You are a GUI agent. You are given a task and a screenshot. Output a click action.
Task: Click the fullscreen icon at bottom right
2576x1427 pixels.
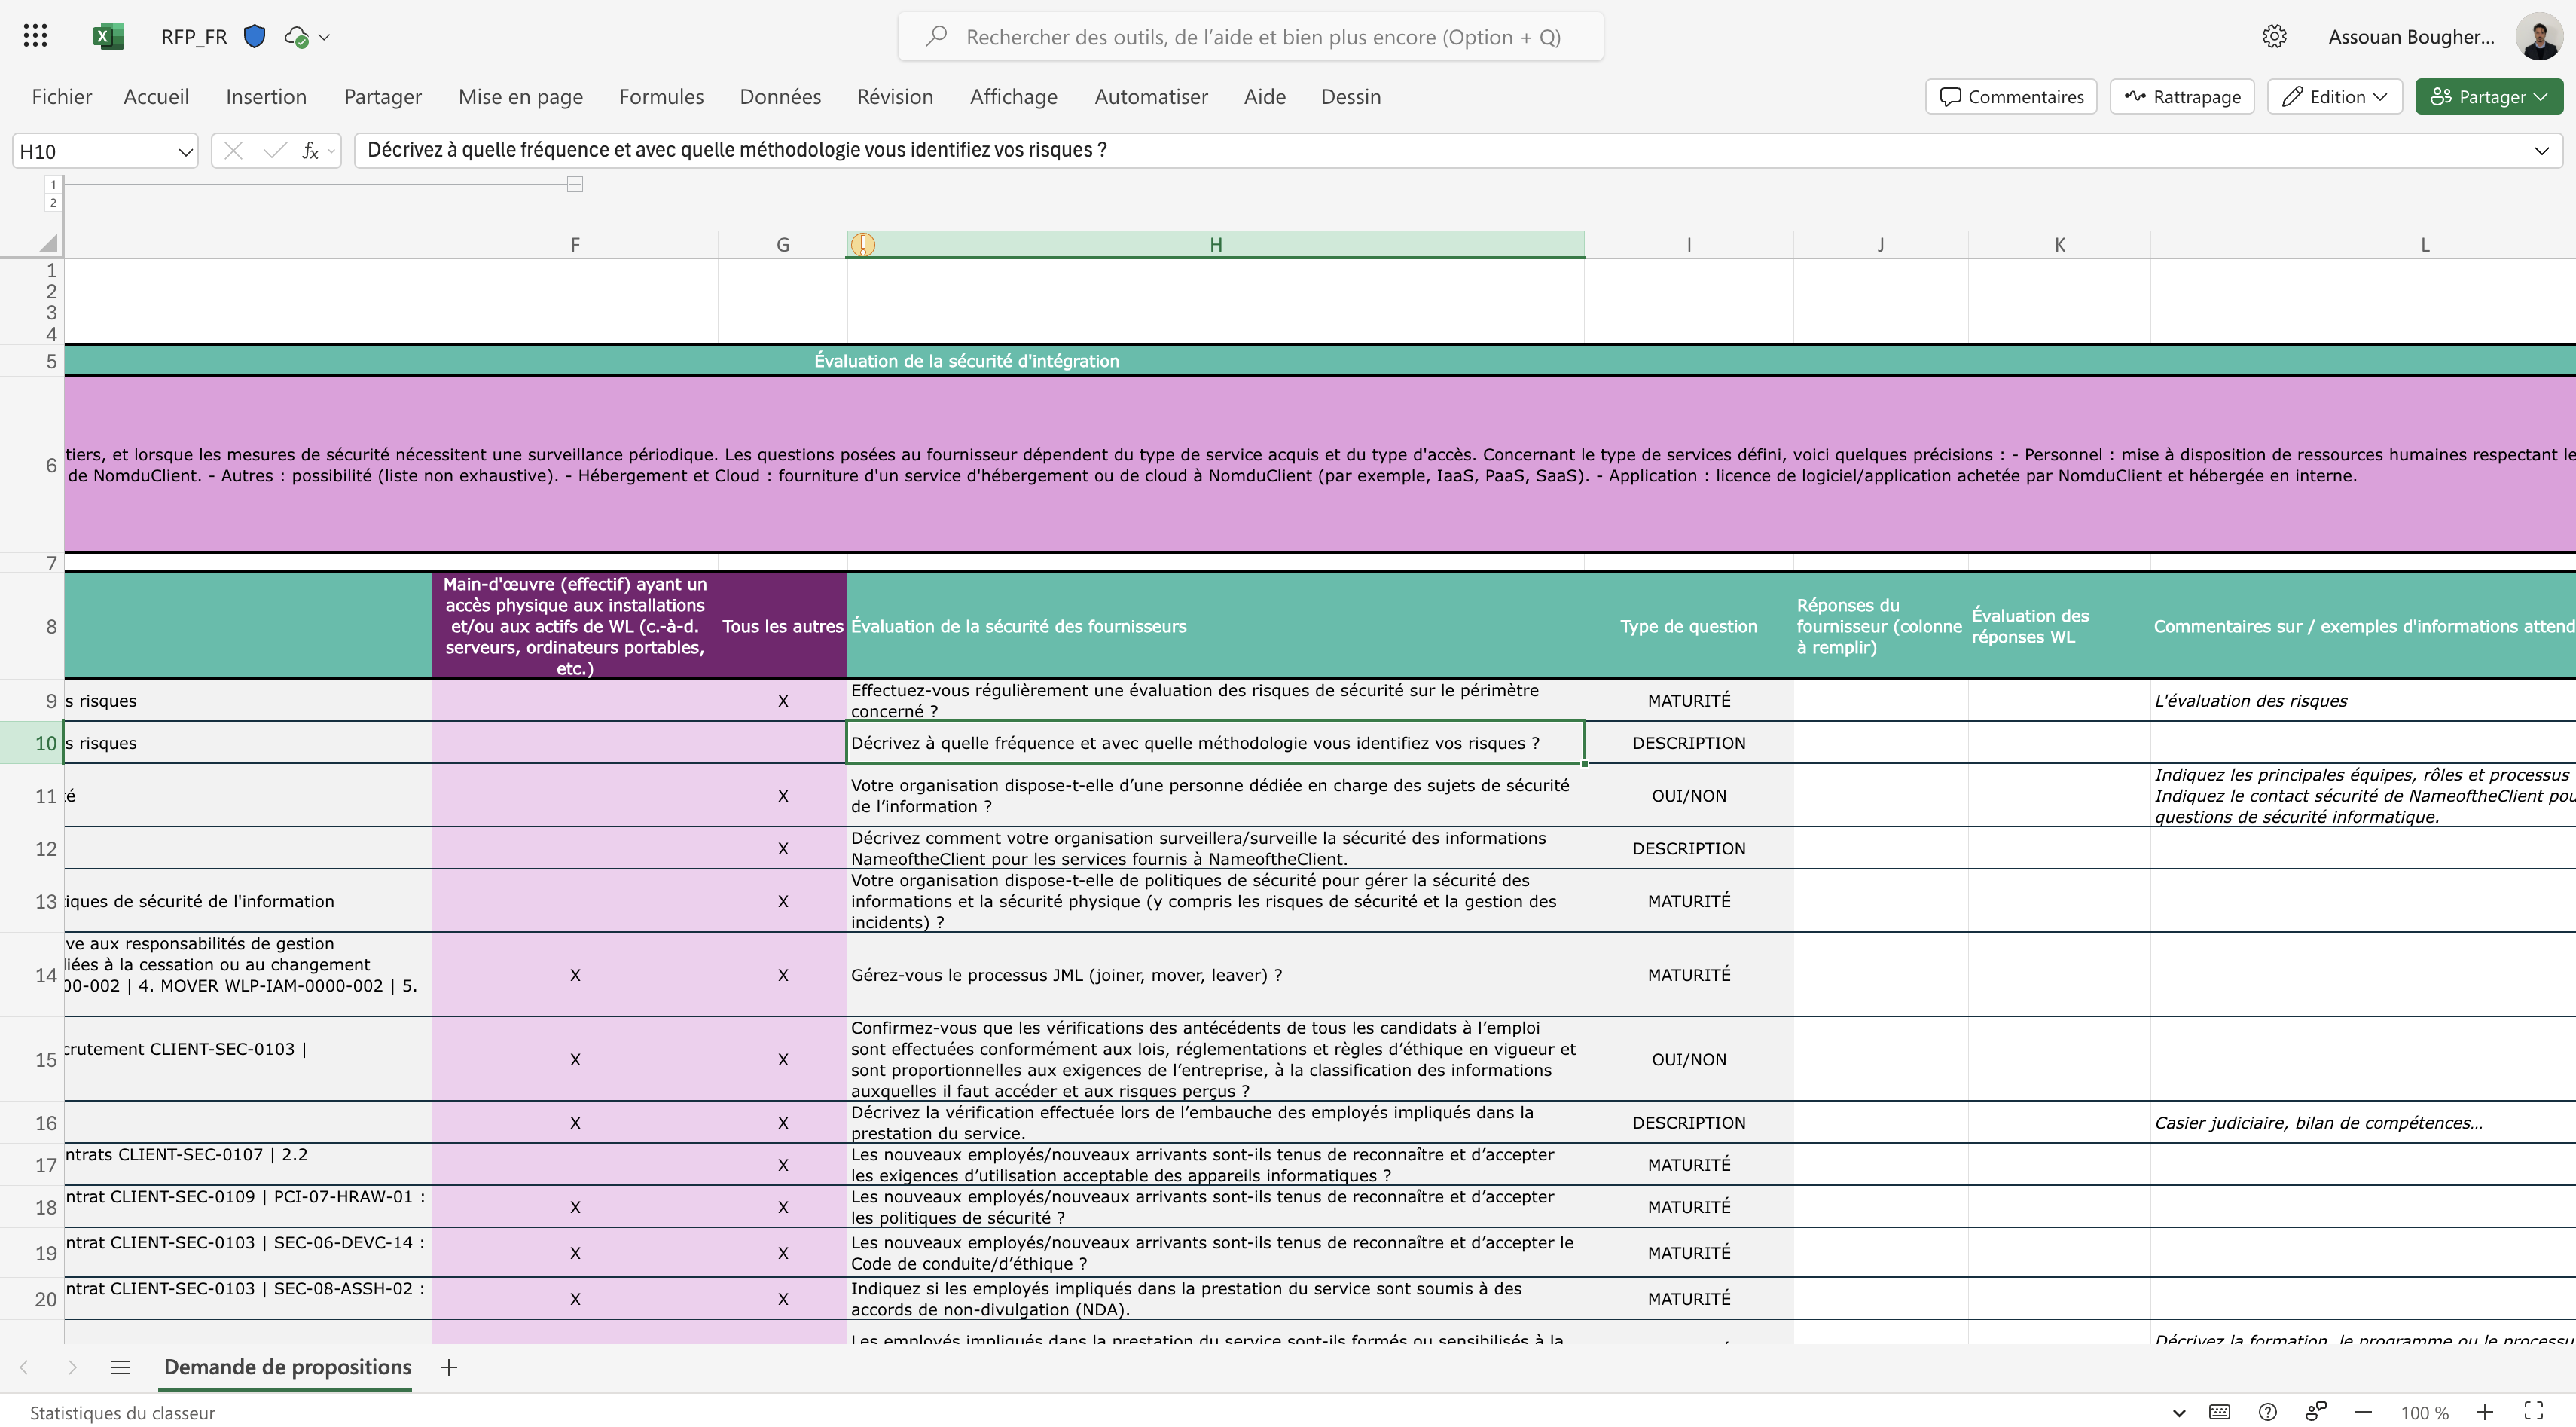[2534, 1412]
